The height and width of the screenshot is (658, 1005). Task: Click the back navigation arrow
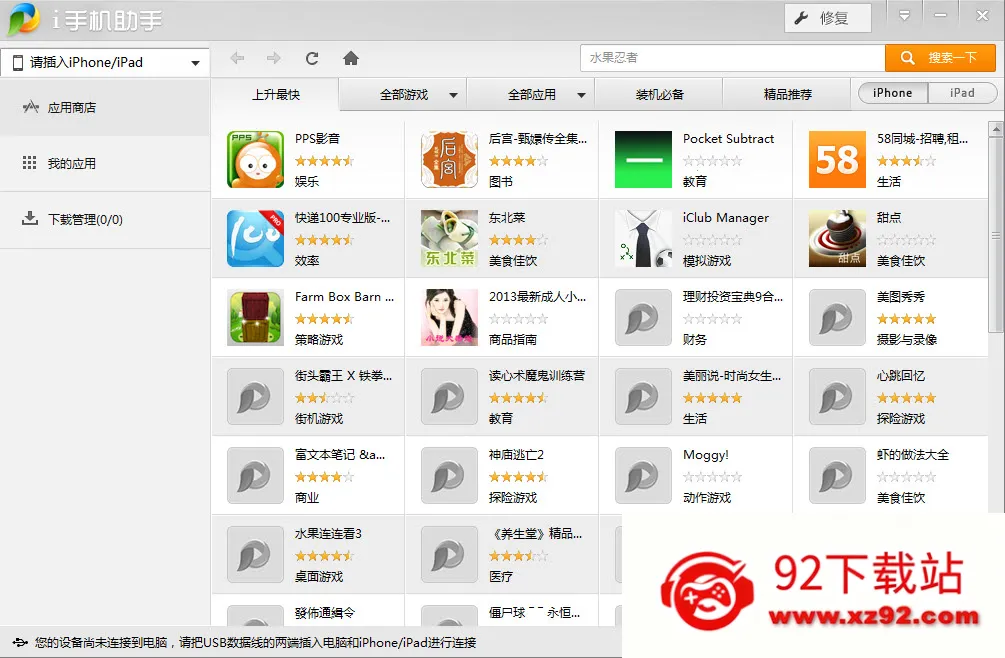click(x=237, y=58)
